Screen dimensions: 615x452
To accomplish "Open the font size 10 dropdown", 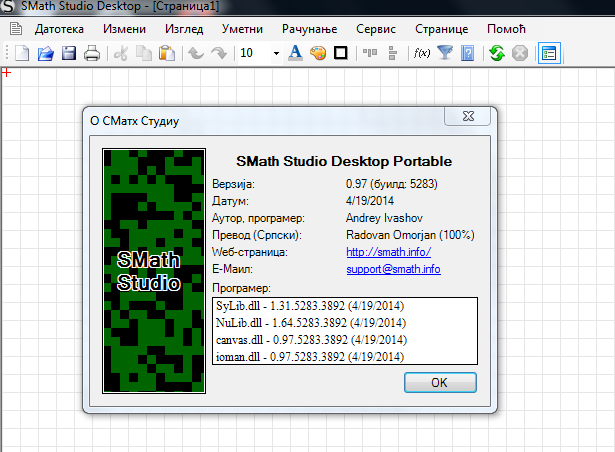I will [276, 53].
